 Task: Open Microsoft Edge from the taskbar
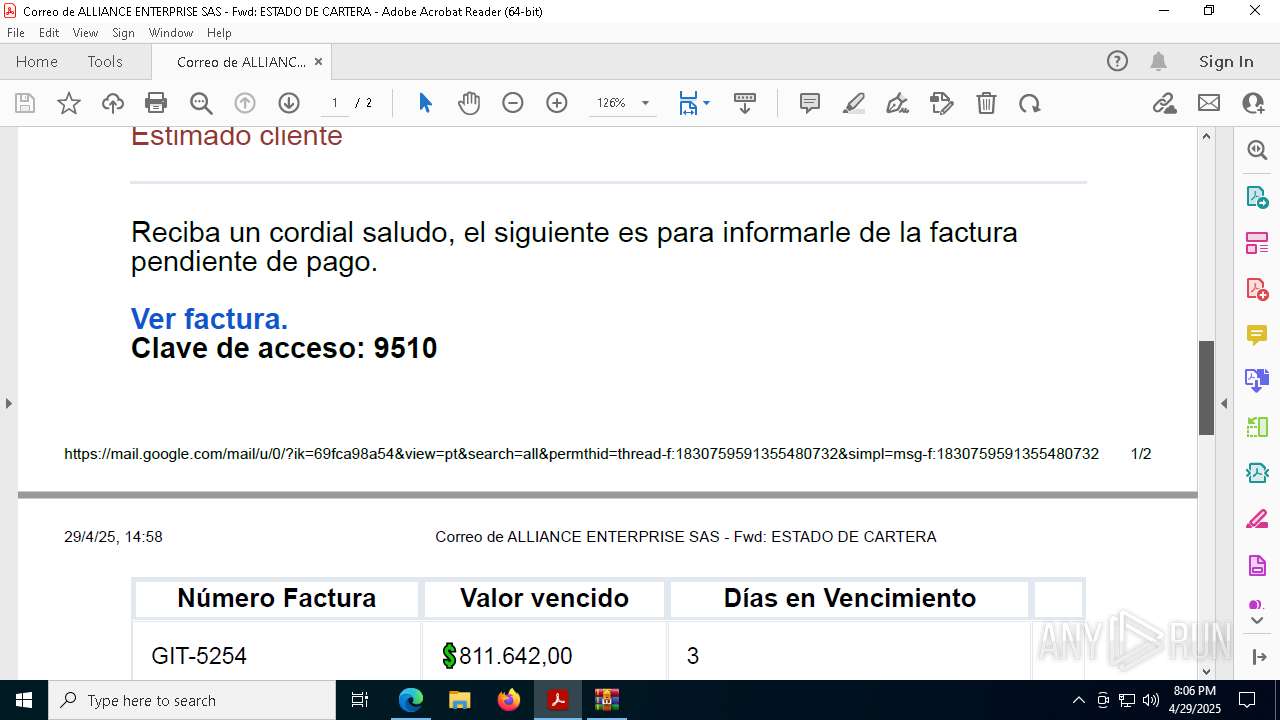tap(411, 700)
